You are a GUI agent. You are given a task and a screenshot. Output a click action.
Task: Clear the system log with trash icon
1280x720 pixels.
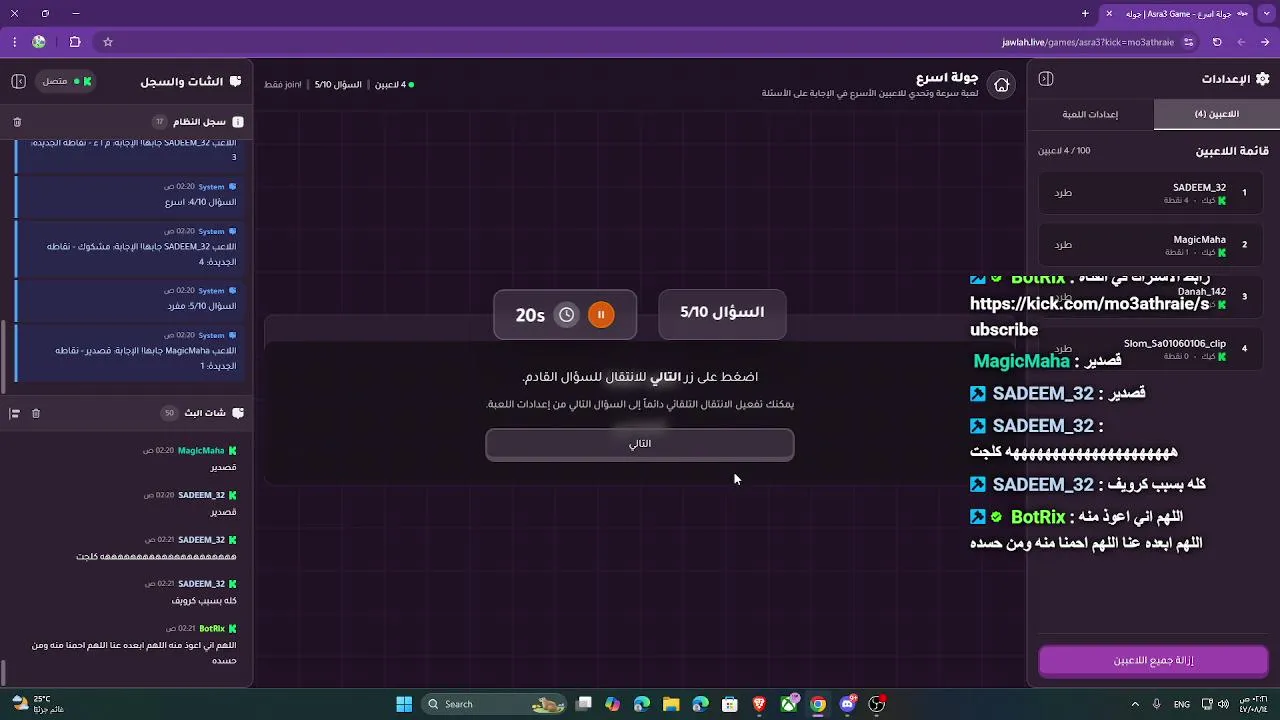point(17,122)
